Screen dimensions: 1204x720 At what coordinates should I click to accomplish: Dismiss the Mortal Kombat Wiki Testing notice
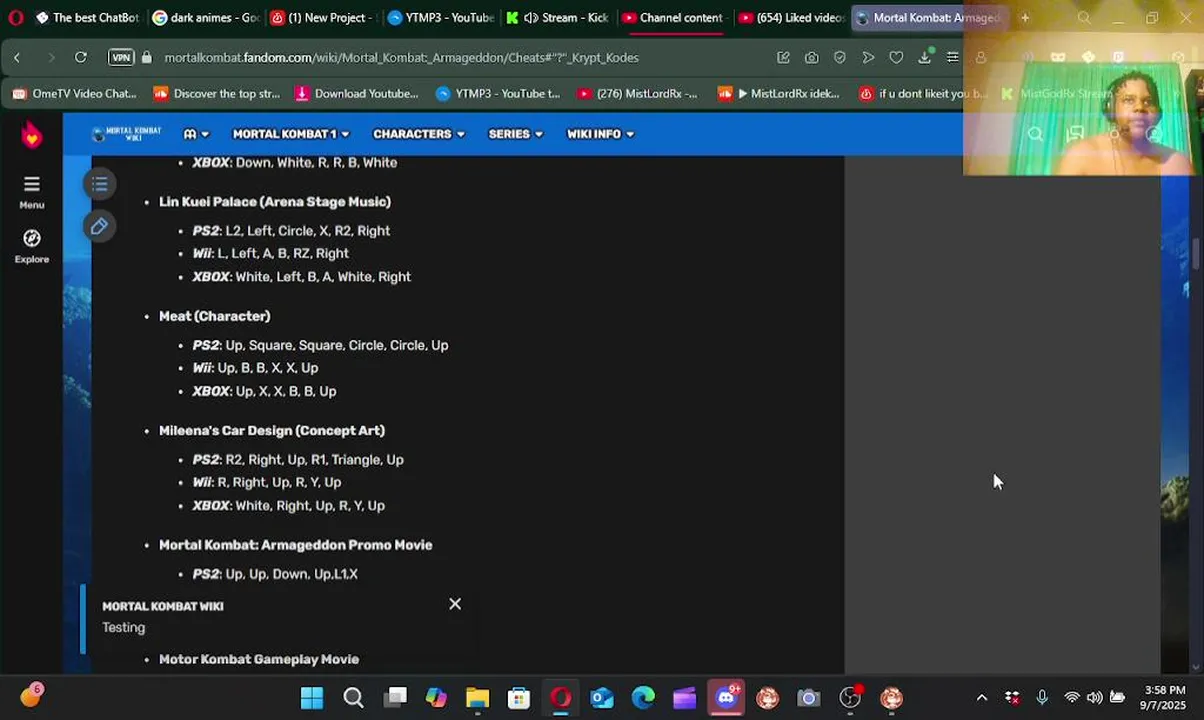455,604
